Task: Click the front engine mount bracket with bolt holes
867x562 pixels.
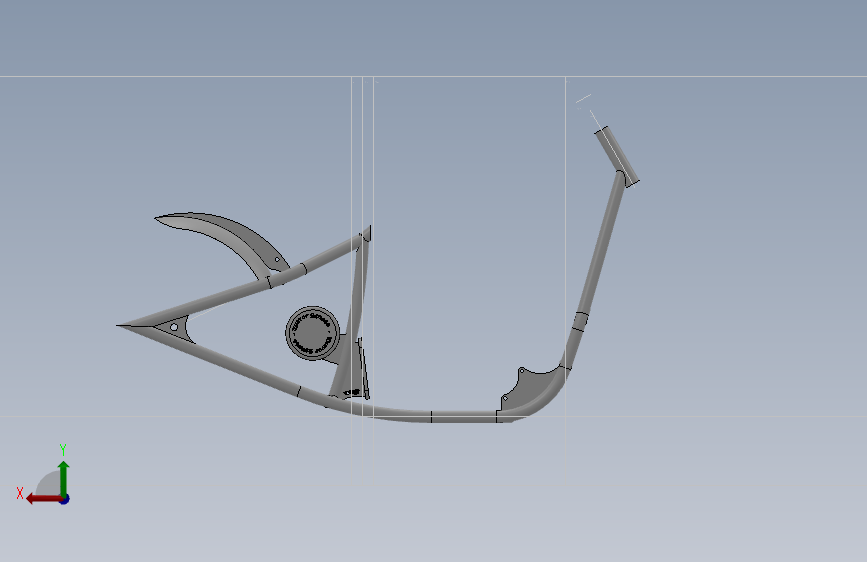Action: [x=528, y=389]
